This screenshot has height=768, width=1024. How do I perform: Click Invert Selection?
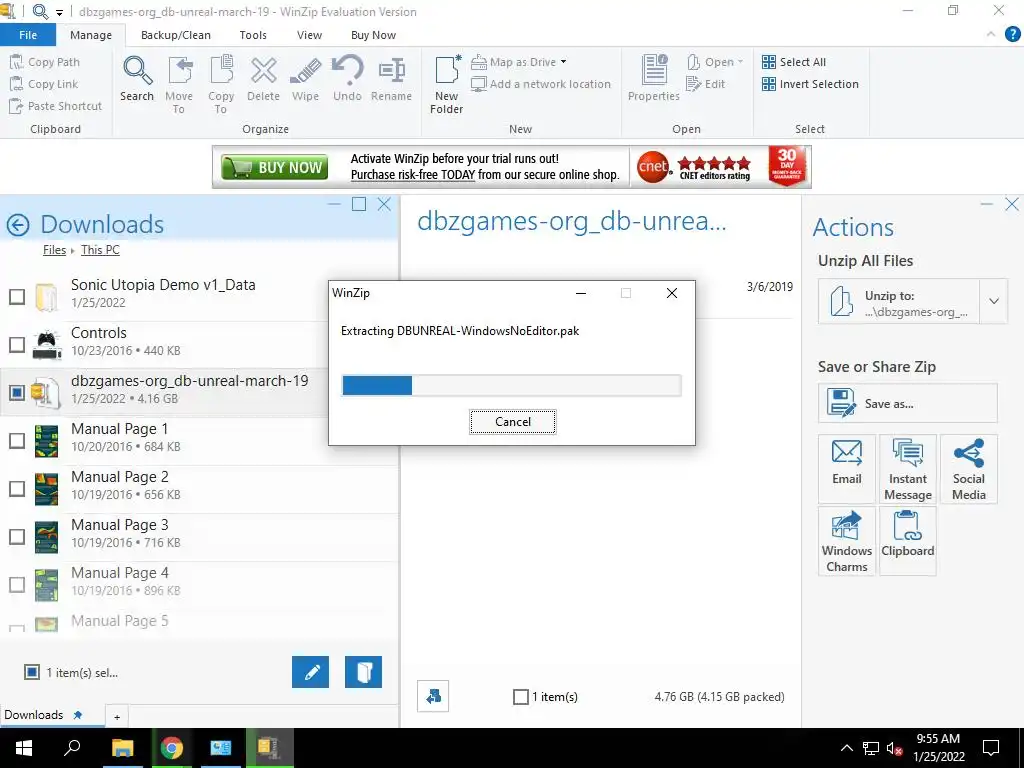click(x=810, y=84)
